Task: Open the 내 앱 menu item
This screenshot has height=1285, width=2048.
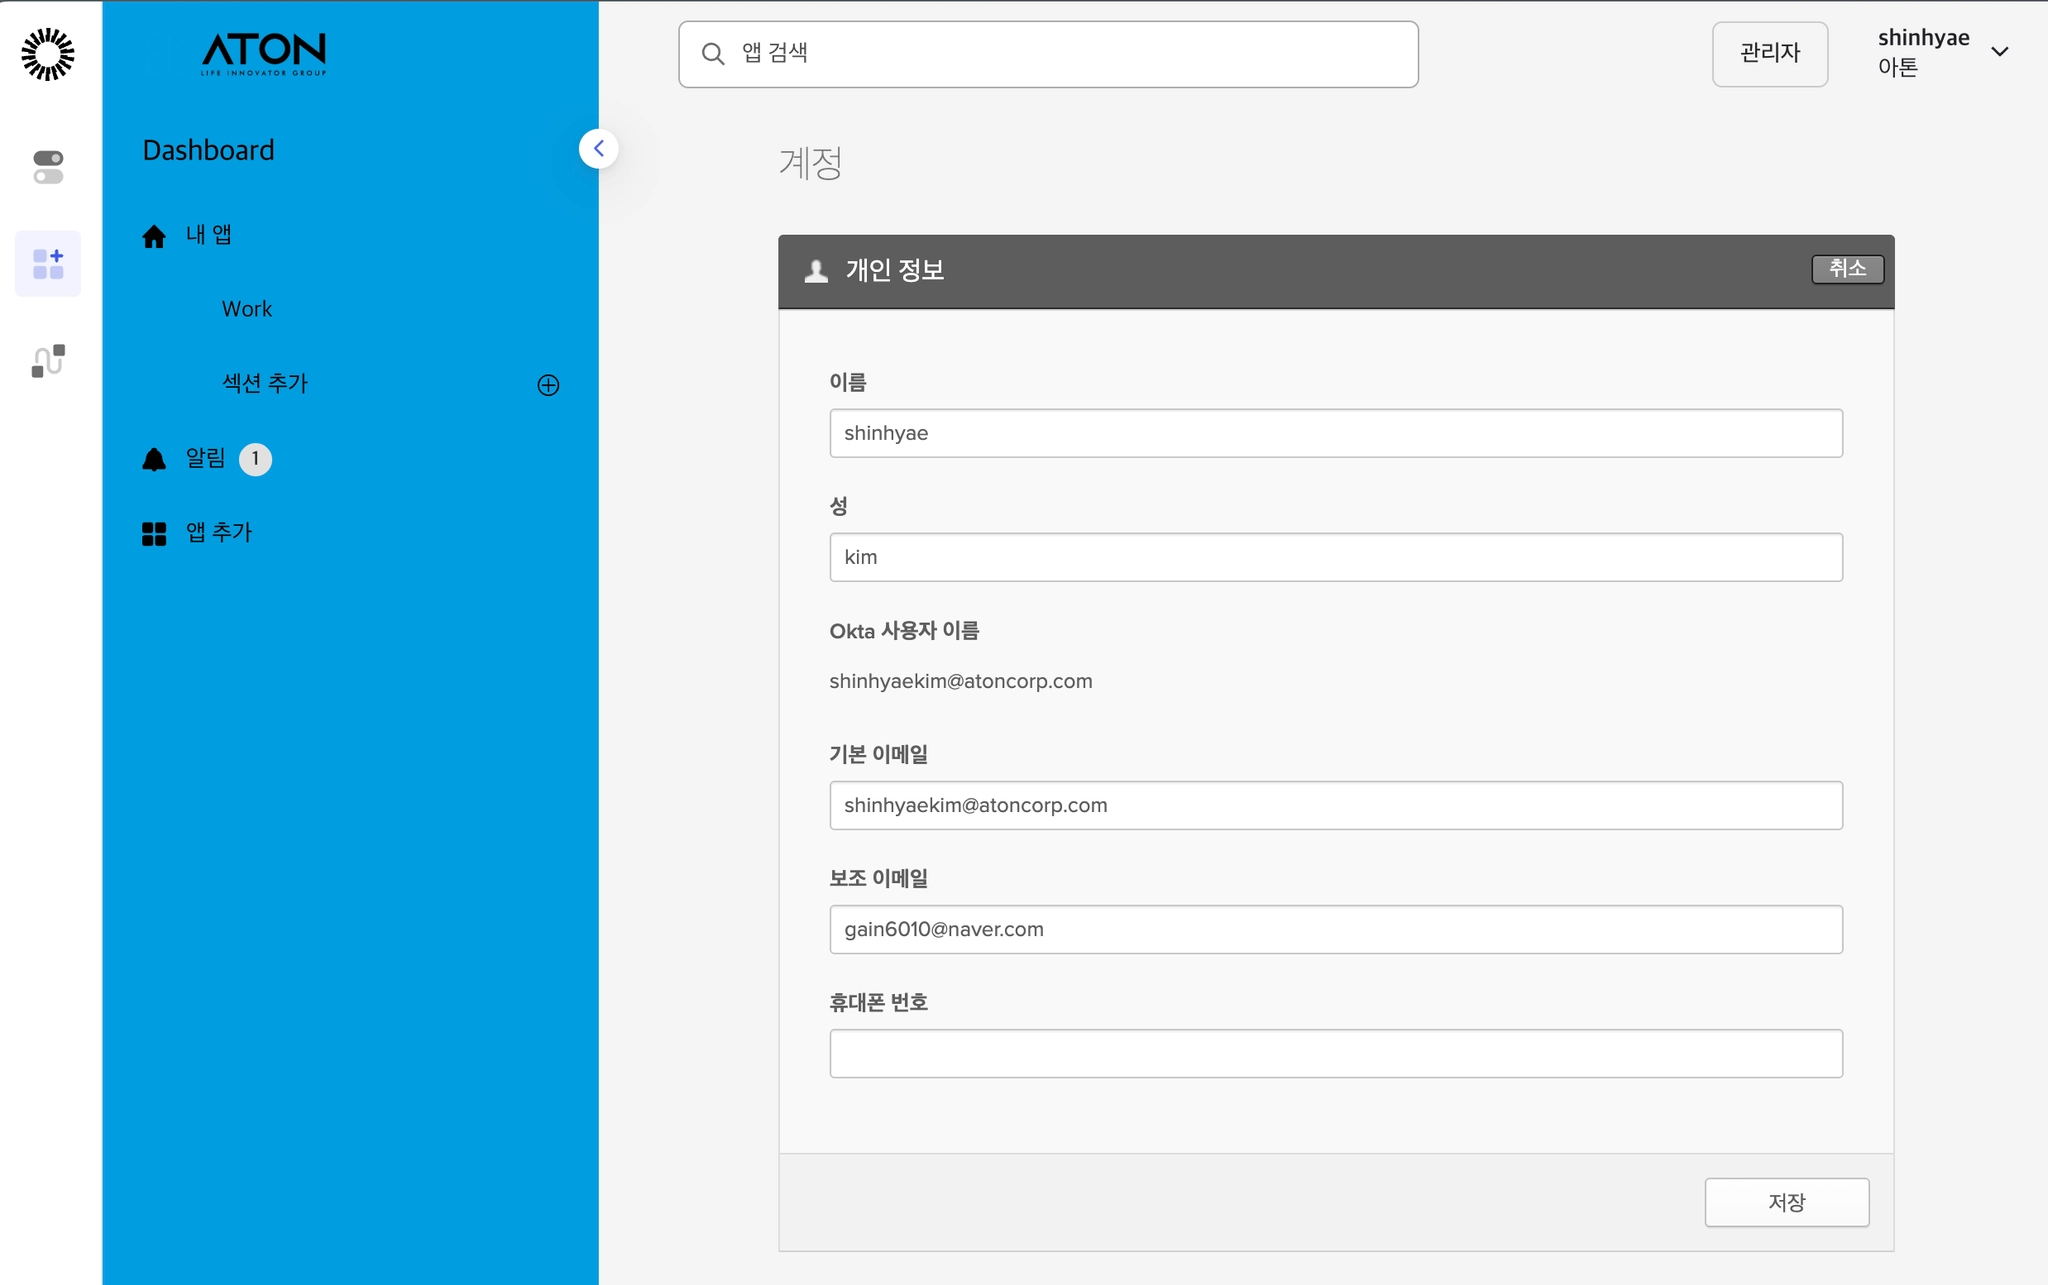Action: point(209,235)
